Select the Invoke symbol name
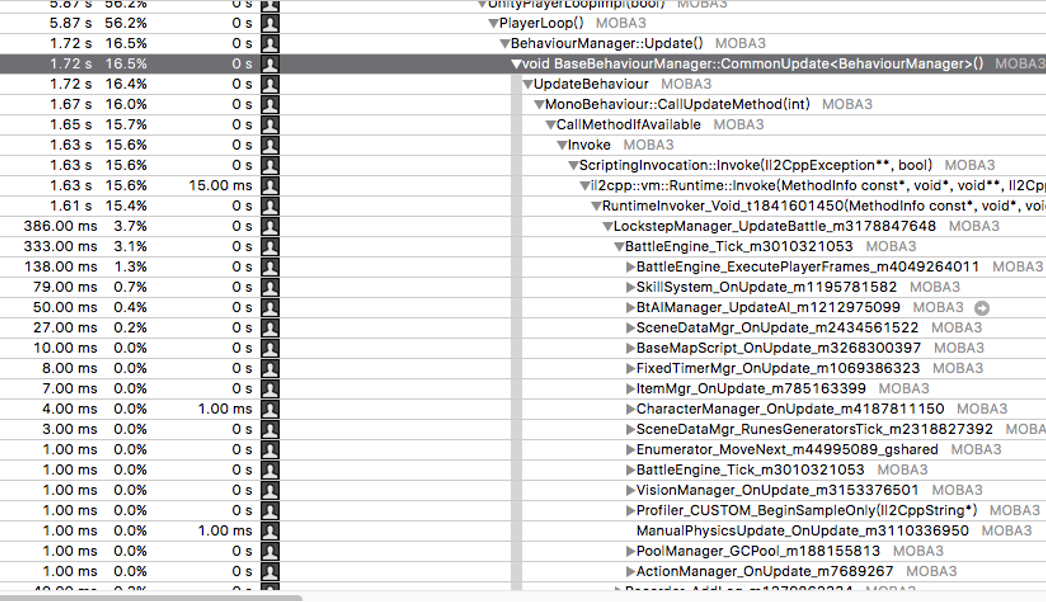 coord(589,145)
